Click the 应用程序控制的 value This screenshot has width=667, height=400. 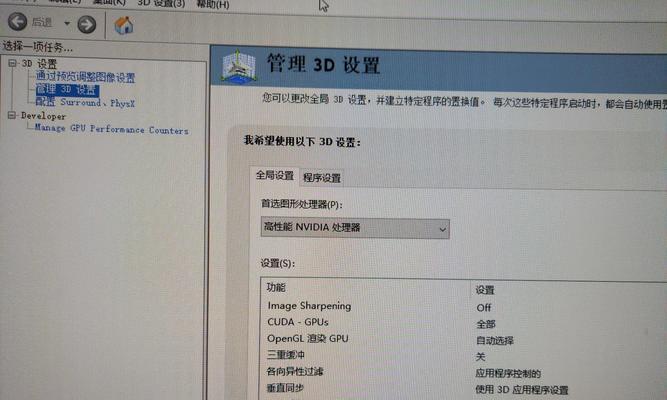(x=508, y=374)
